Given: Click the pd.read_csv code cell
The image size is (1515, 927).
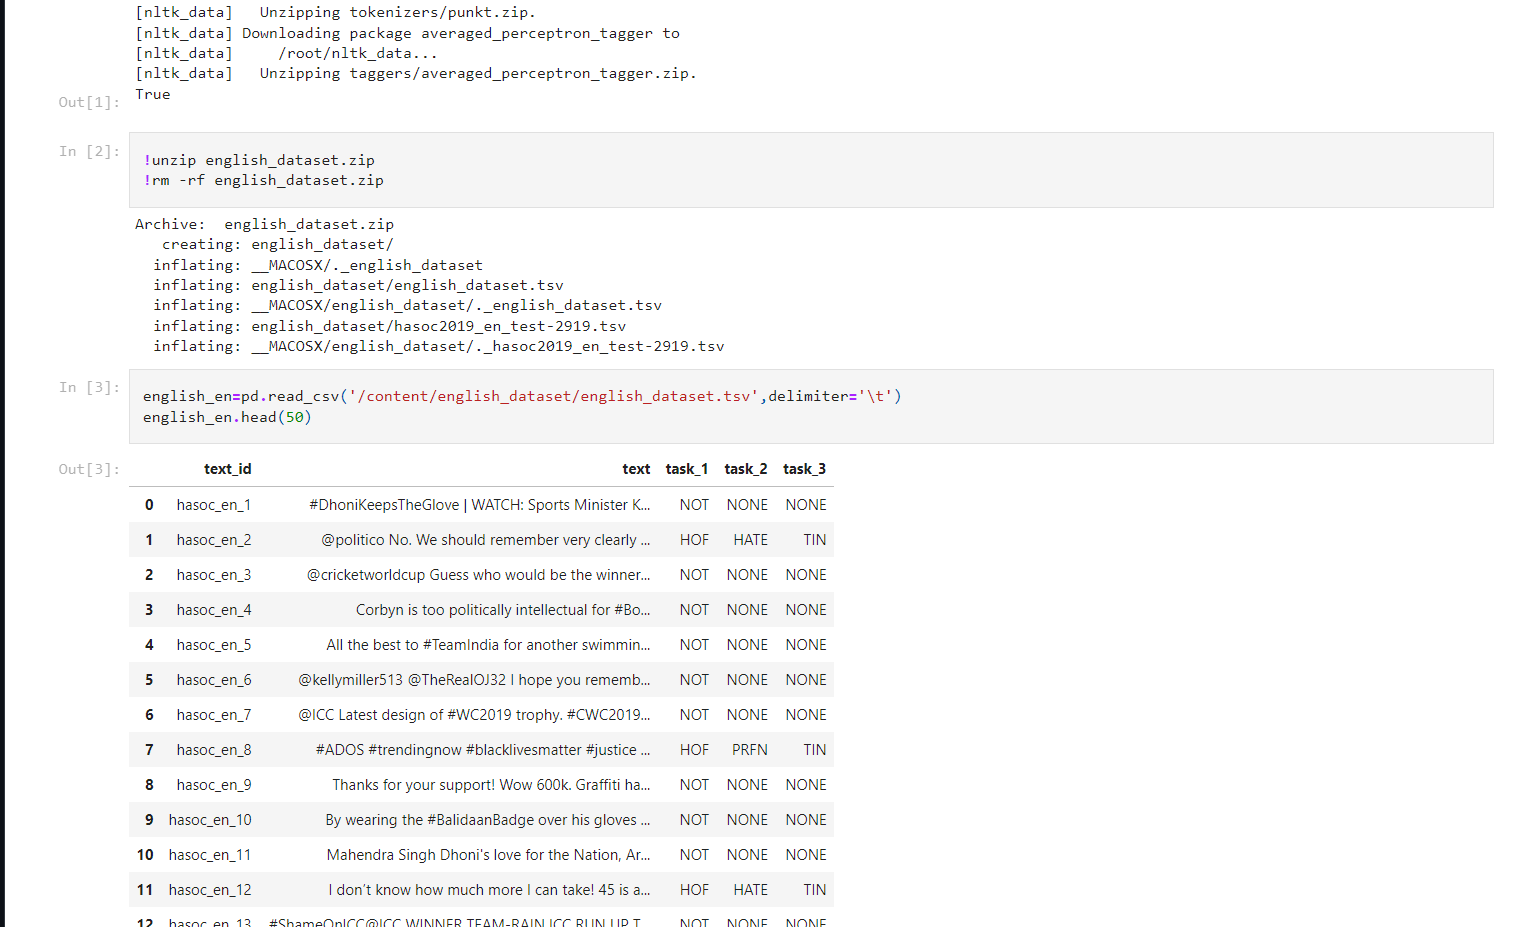Looking at the screenshot, I should (x=811, y=406).
